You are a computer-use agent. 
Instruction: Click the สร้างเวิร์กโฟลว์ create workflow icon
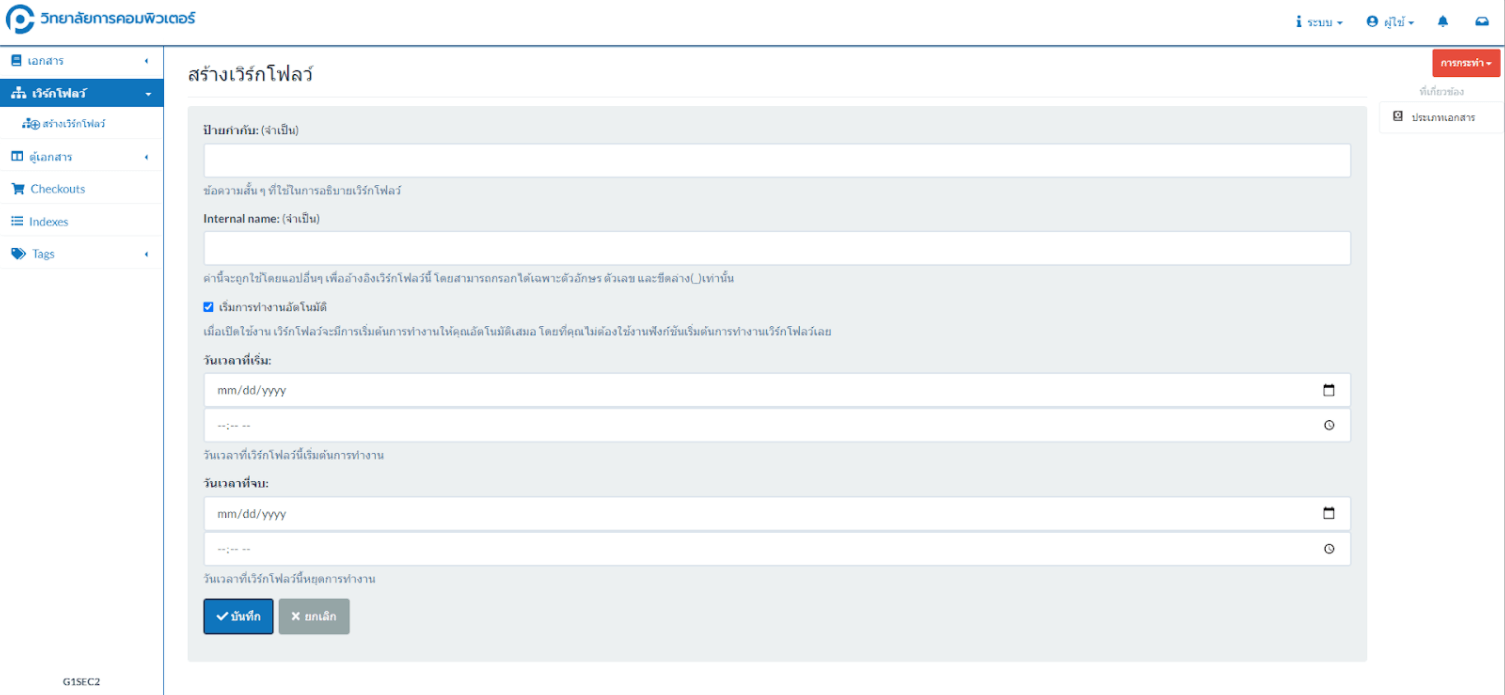[28, 124]
